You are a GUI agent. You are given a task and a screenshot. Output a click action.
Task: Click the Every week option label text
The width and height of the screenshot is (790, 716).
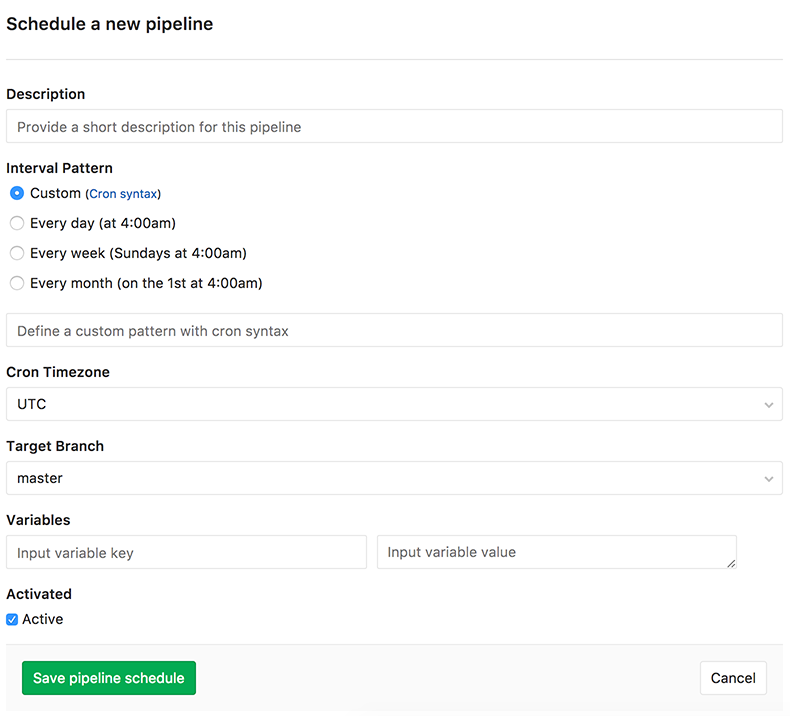coord(138,253)
